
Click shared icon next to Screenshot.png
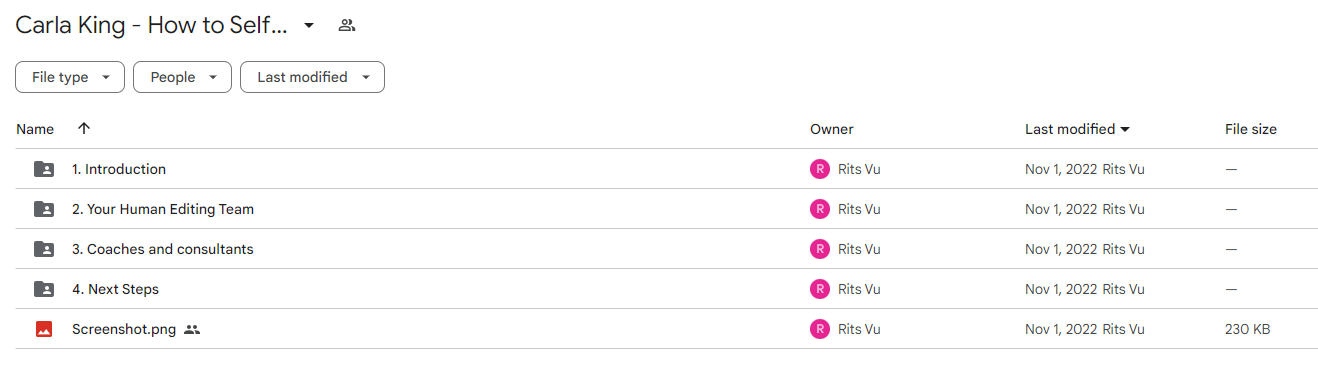pyautogui.click(x=192, y=329)
